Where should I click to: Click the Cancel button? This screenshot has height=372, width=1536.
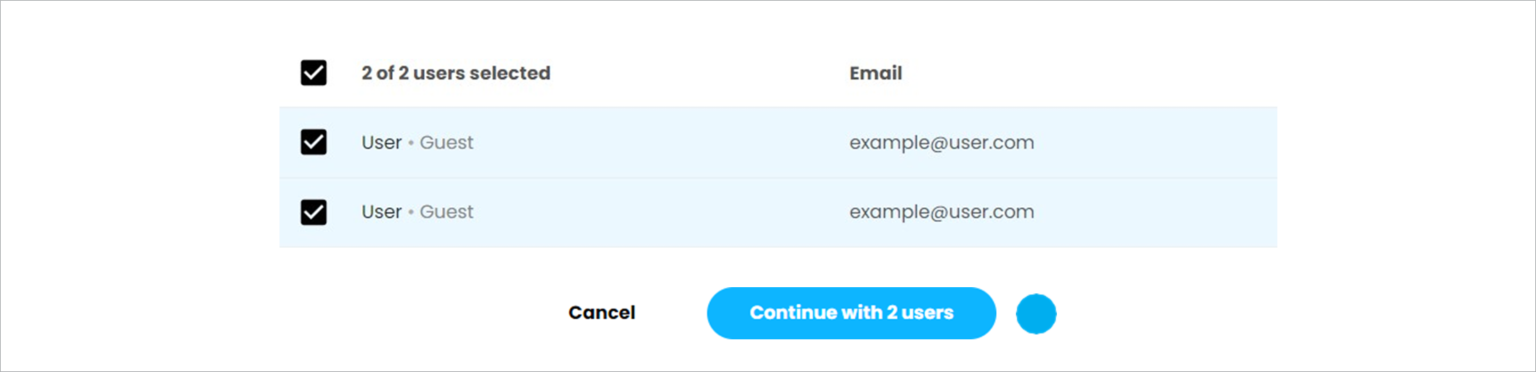pos(602,313)
